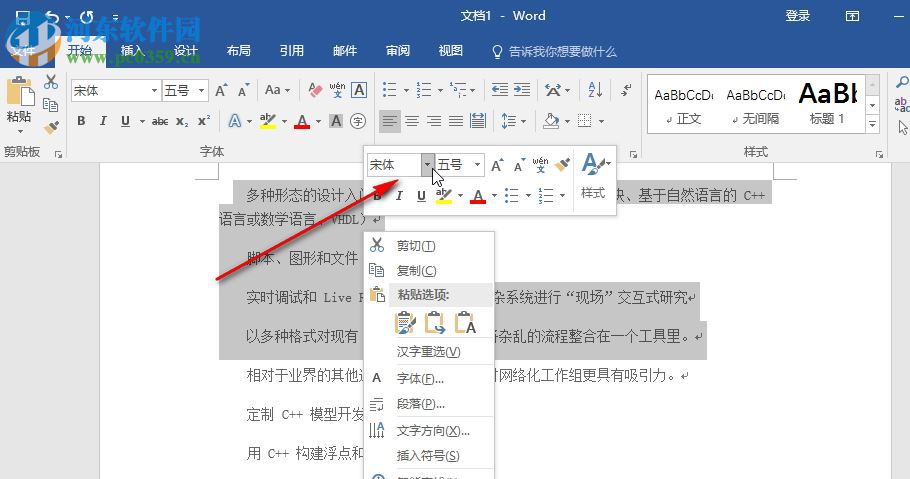Open the 布局 ribbon tab
The image size is (910, 479).
click(x=239, y=51)
